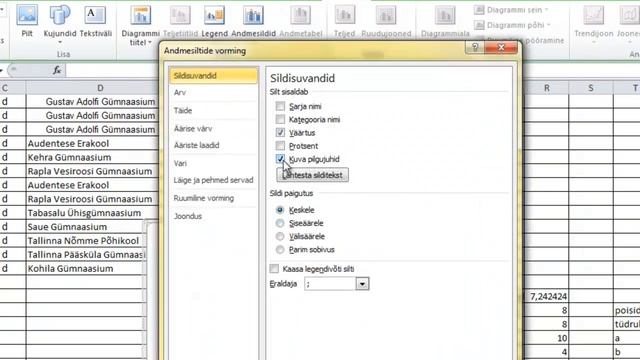
Task: Enable the Protsent checkbox
Action: [280, 146]
